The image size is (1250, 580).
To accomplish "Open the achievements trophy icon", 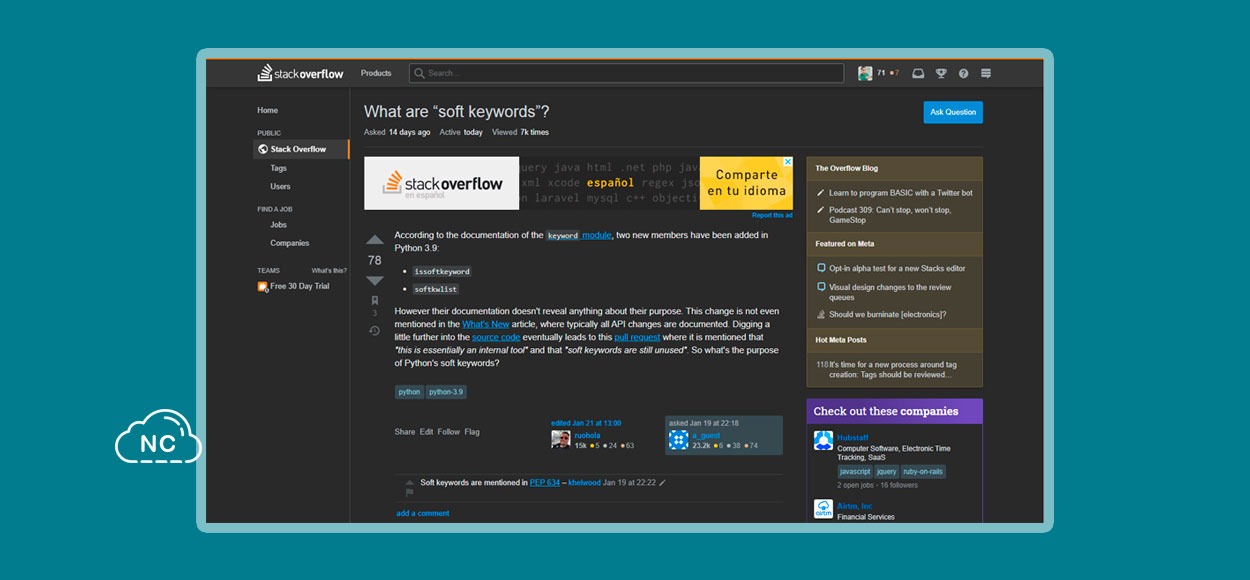I will point(941,73).
